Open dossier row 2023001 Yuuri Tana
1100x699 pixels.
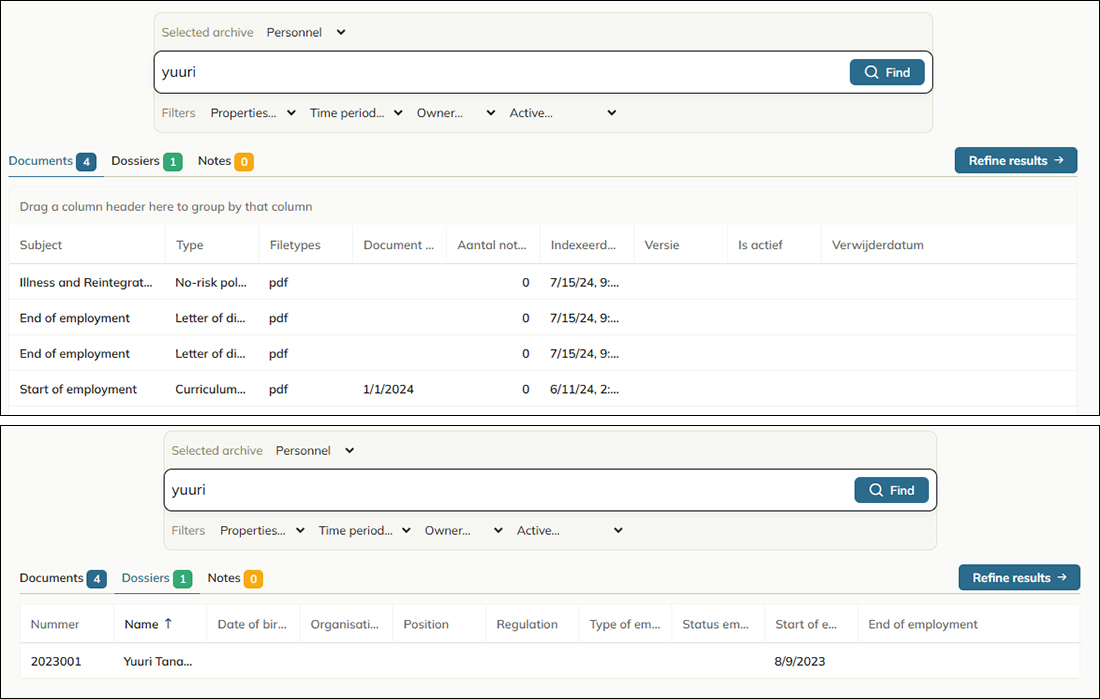point(549,661)
